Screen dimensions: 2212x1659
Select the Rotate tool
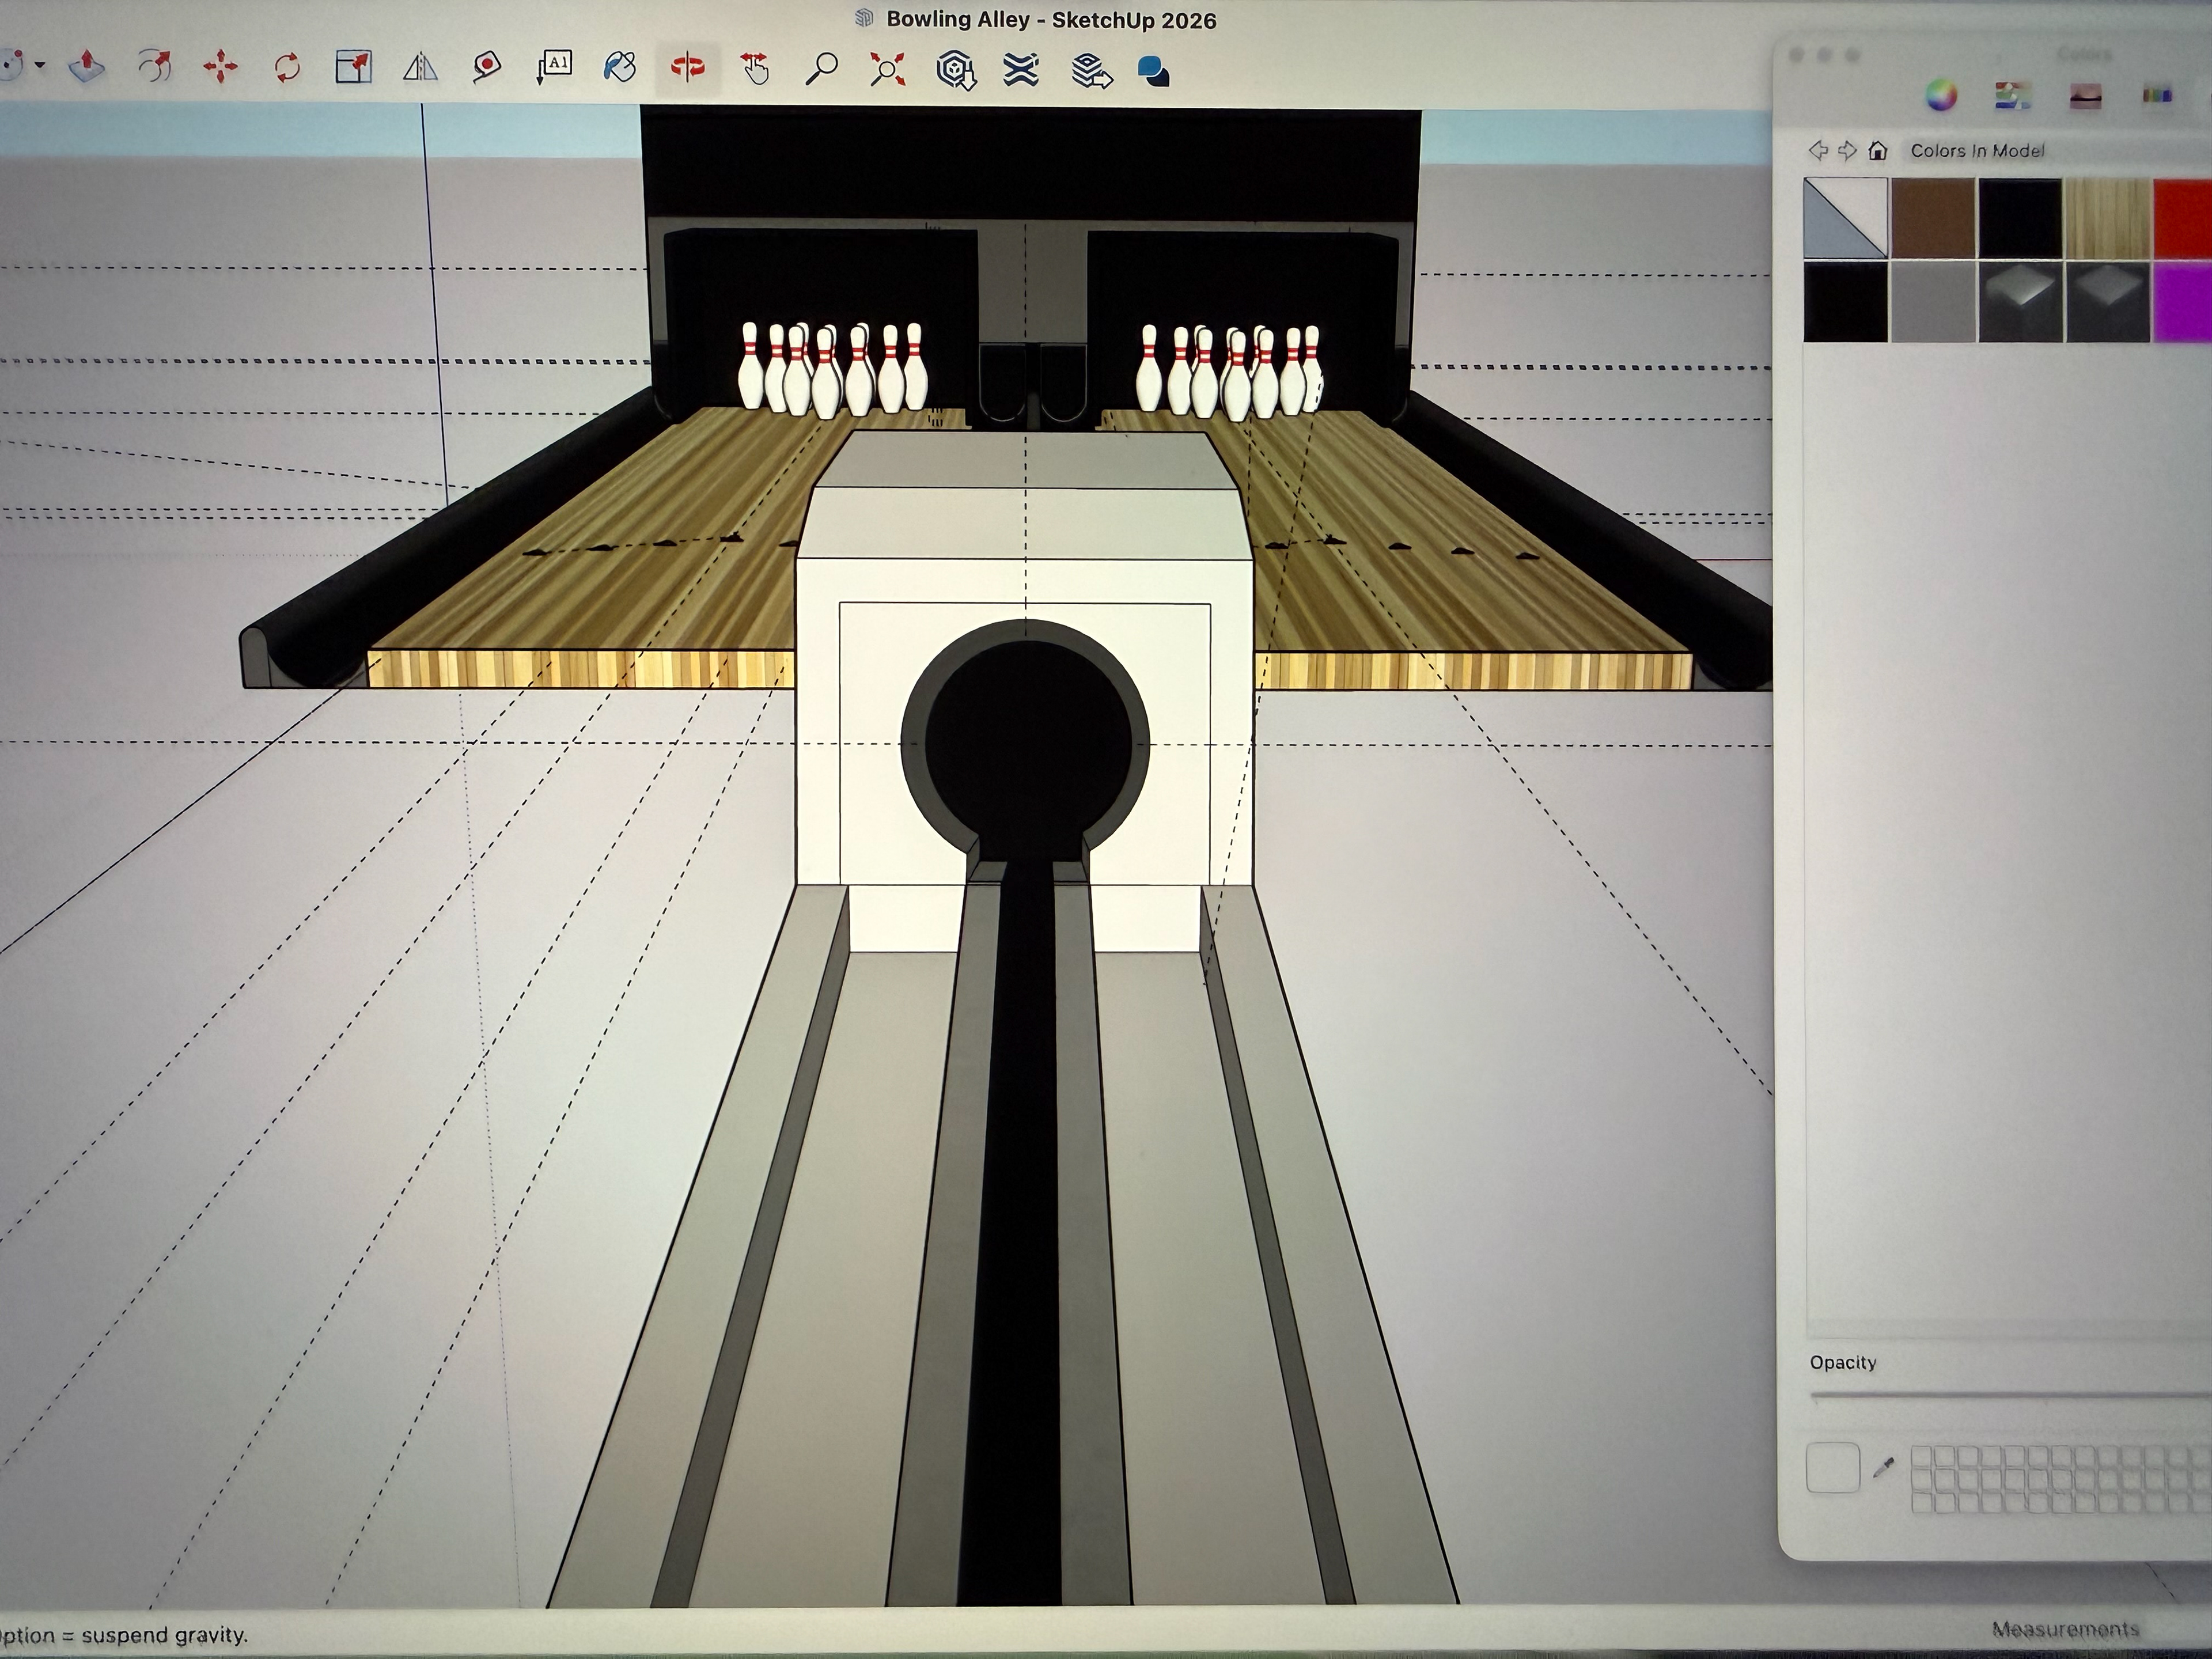287,68
